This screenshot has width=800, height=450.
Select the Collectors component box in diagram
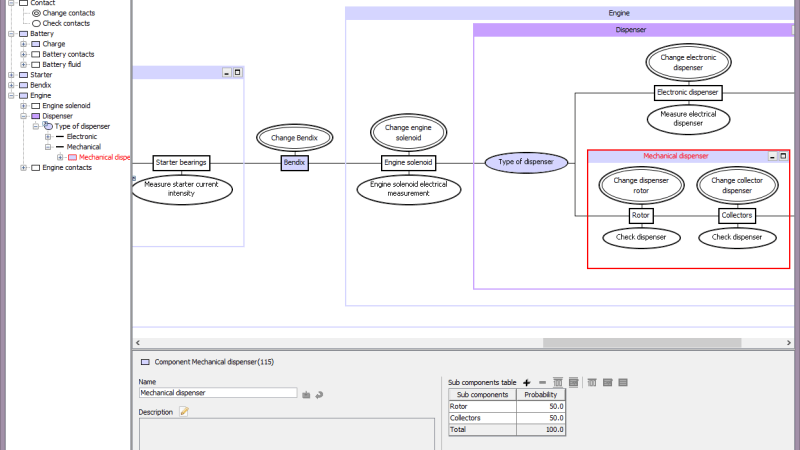(737, 215)
